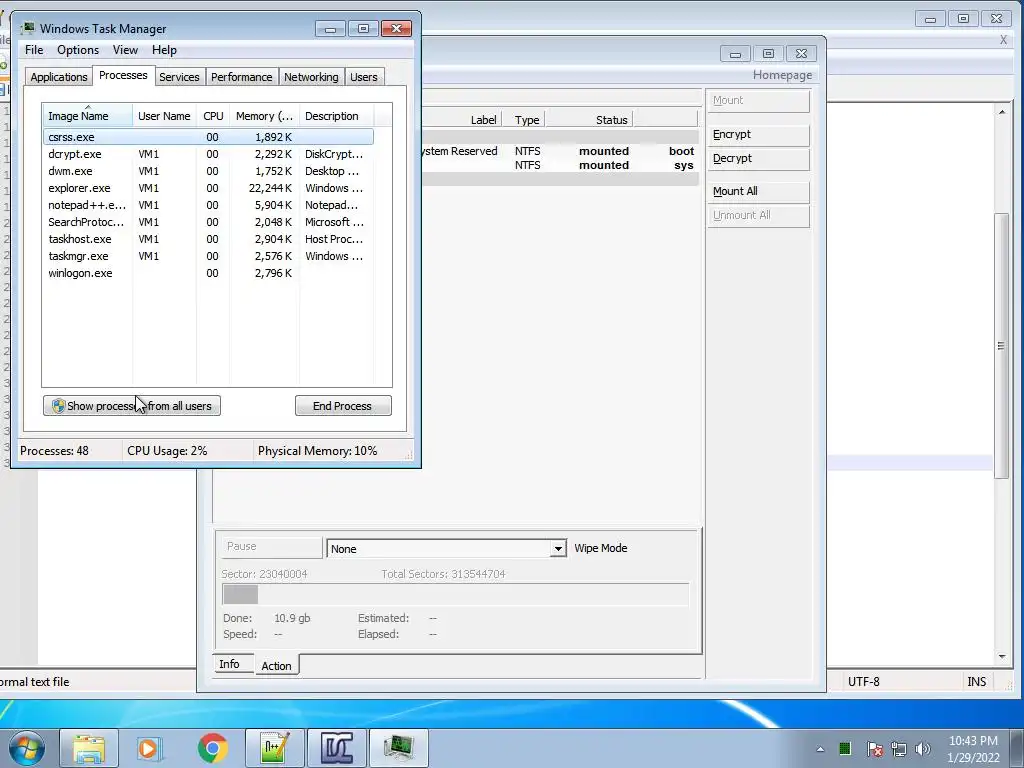Click Decrypt in DiskCryptor
Screen dimensions: 1024x768
tap(758, 159)
